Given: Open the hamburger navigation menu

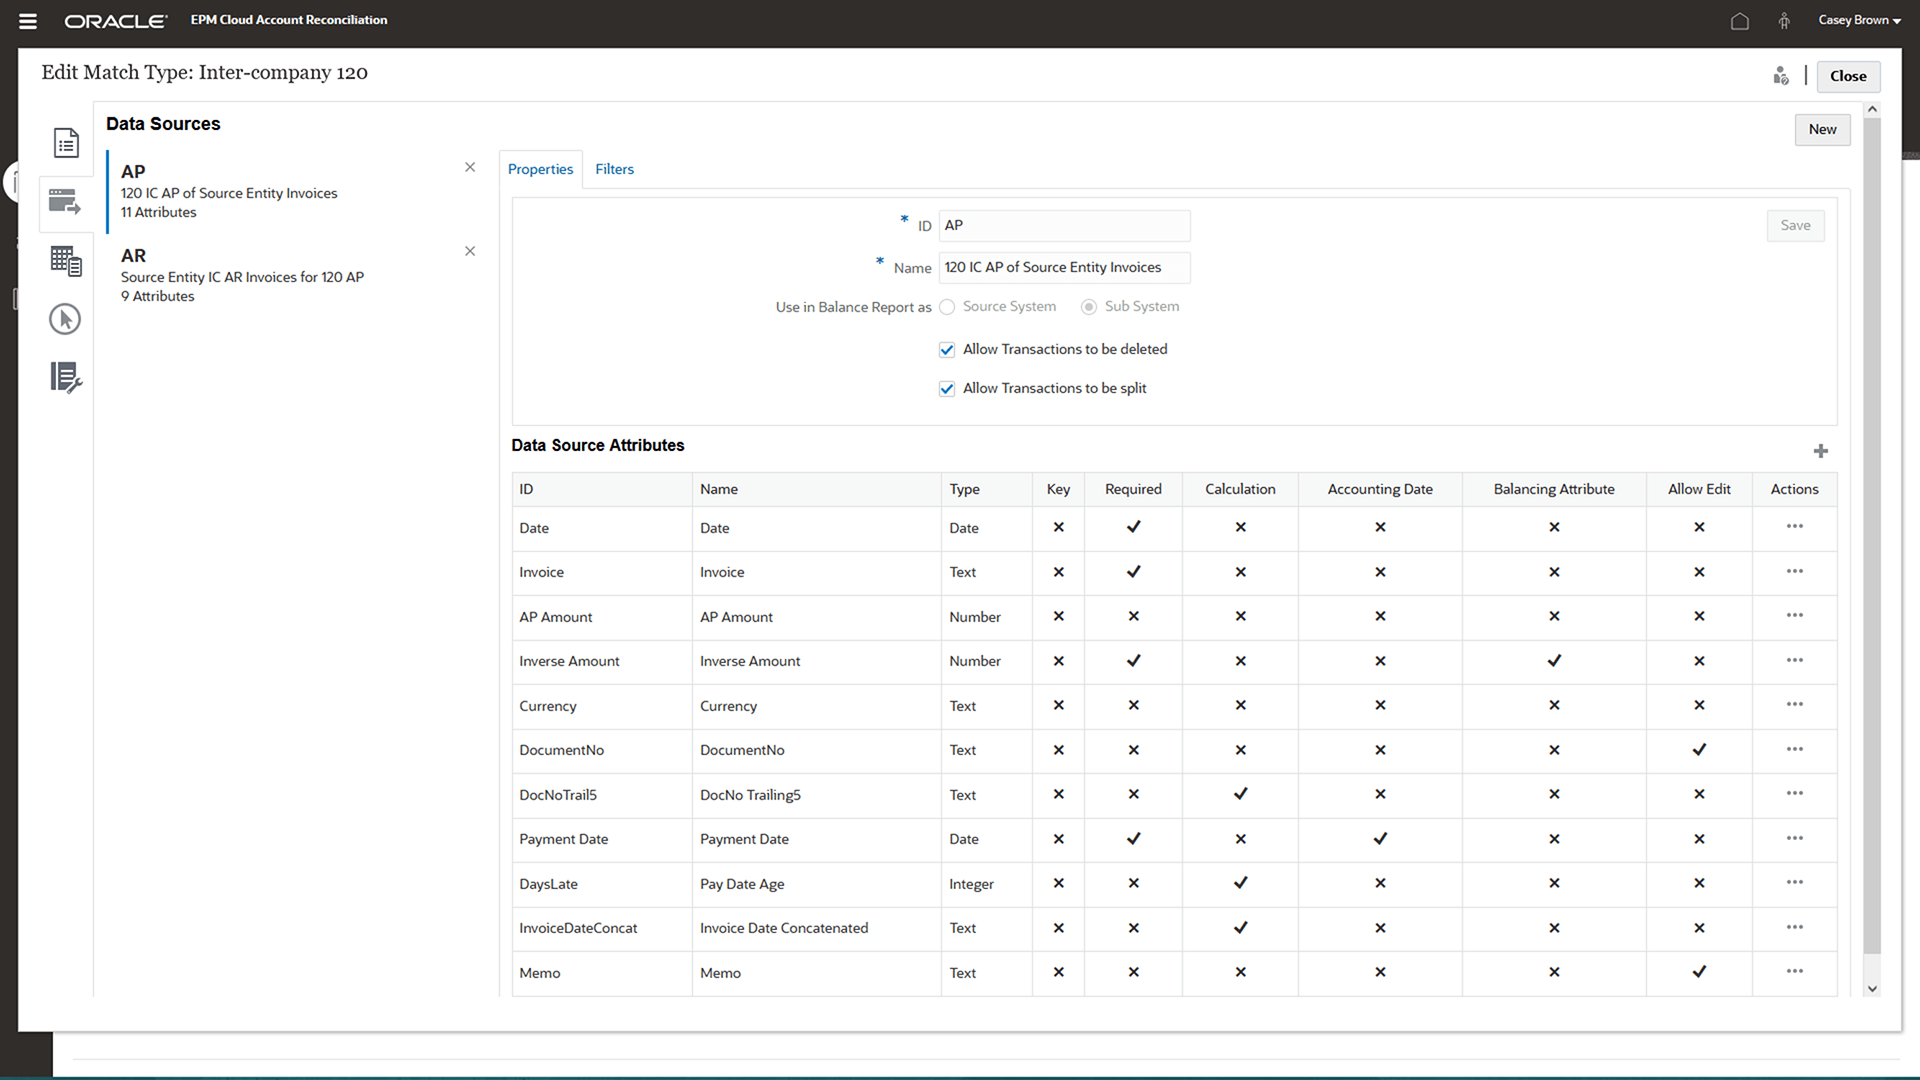Looking at the screenshot, I should (x=28, y=21).
